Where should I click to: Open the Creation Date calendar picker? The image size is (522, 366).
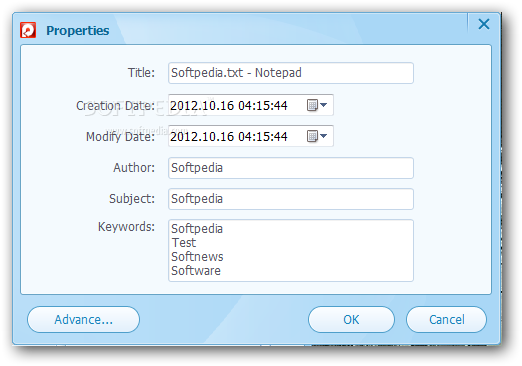(x=317, y=105)
